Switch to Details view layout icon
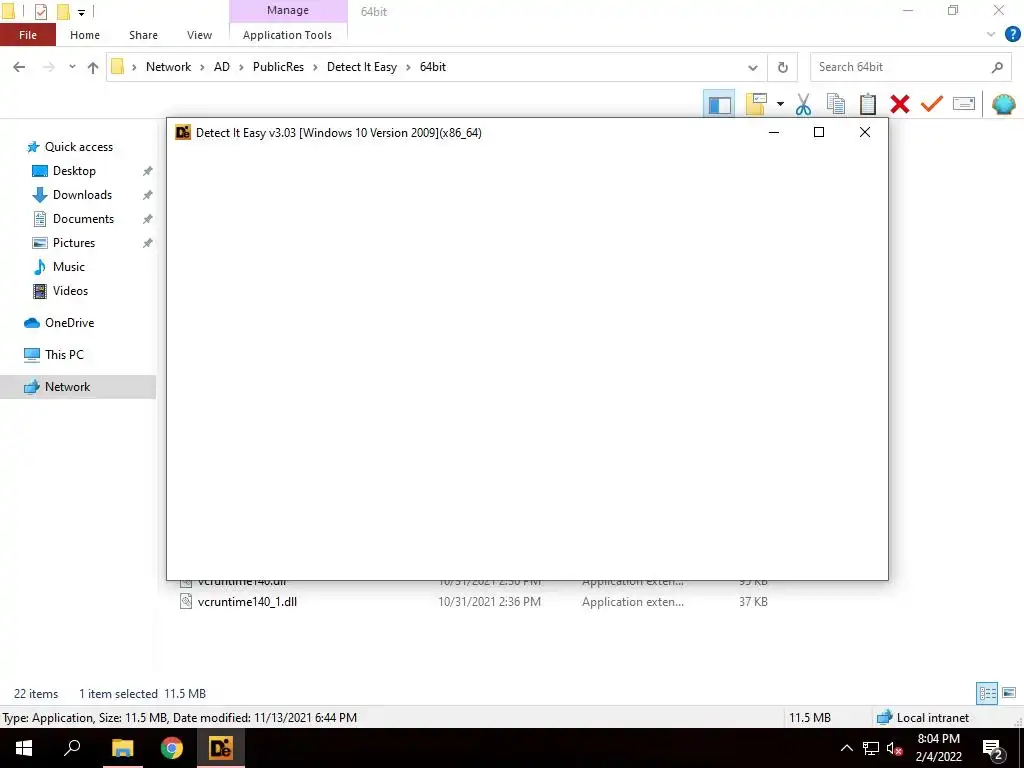The width and height of the screenshot is (1024, 768). tap(987, 693)
